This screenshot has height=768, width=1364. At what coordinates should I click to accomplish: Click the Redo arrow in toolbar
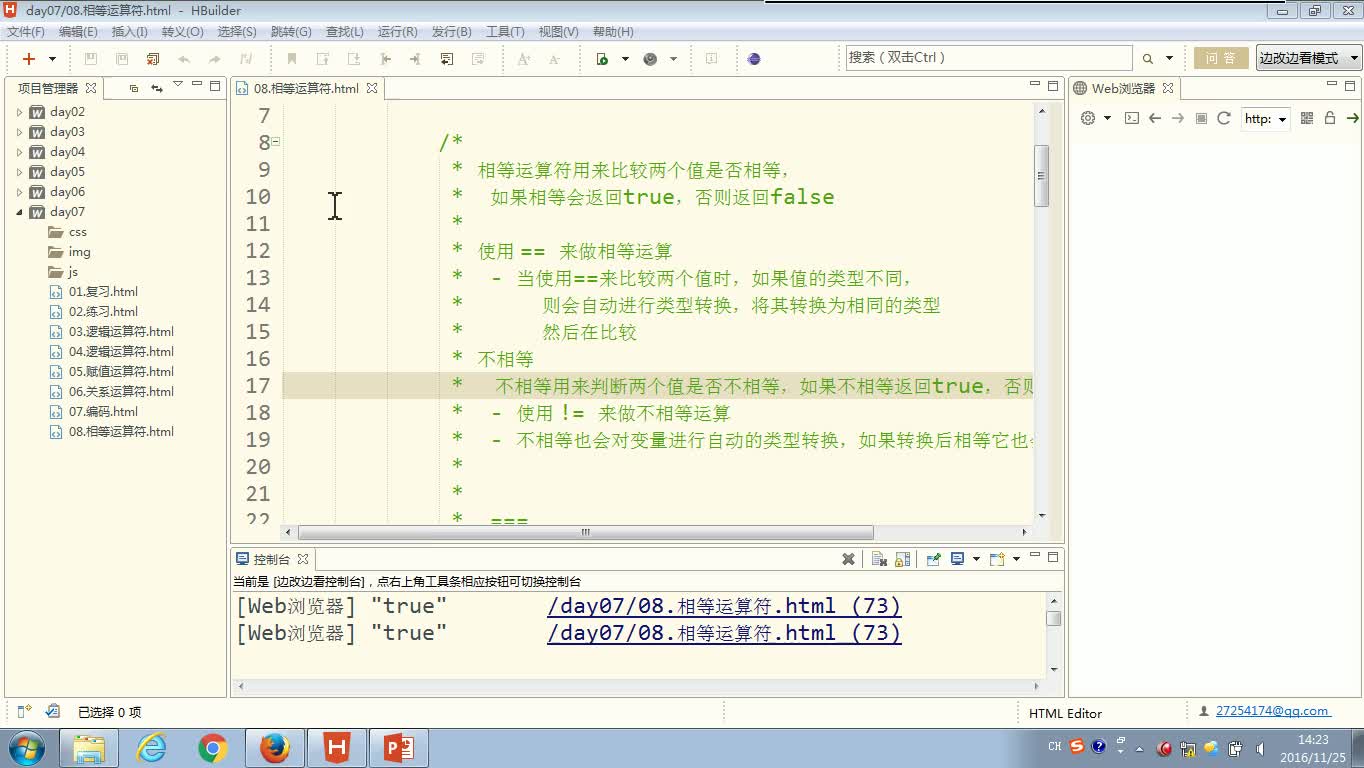pyautogui.click(x=215, y=59)
